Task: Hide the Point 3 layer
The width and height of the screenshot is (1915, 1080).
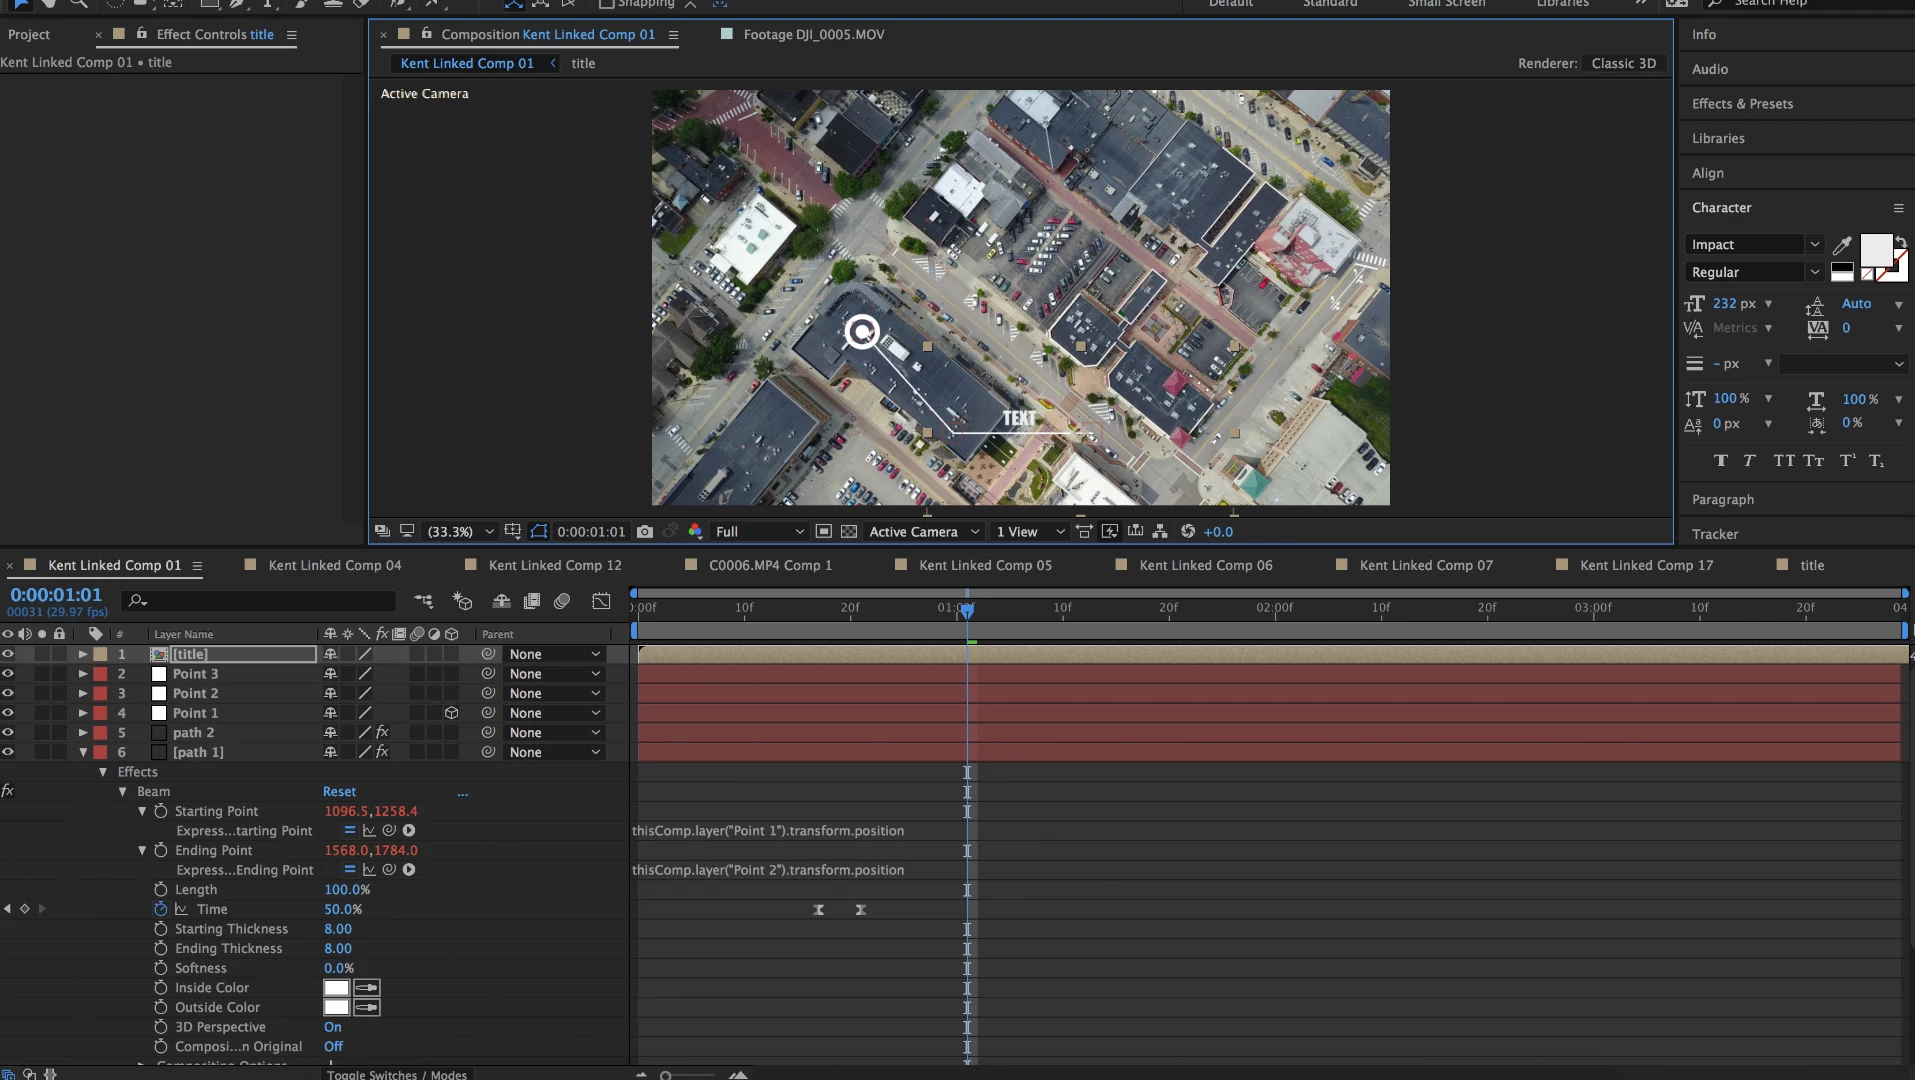Action: (x=8, y=674)
